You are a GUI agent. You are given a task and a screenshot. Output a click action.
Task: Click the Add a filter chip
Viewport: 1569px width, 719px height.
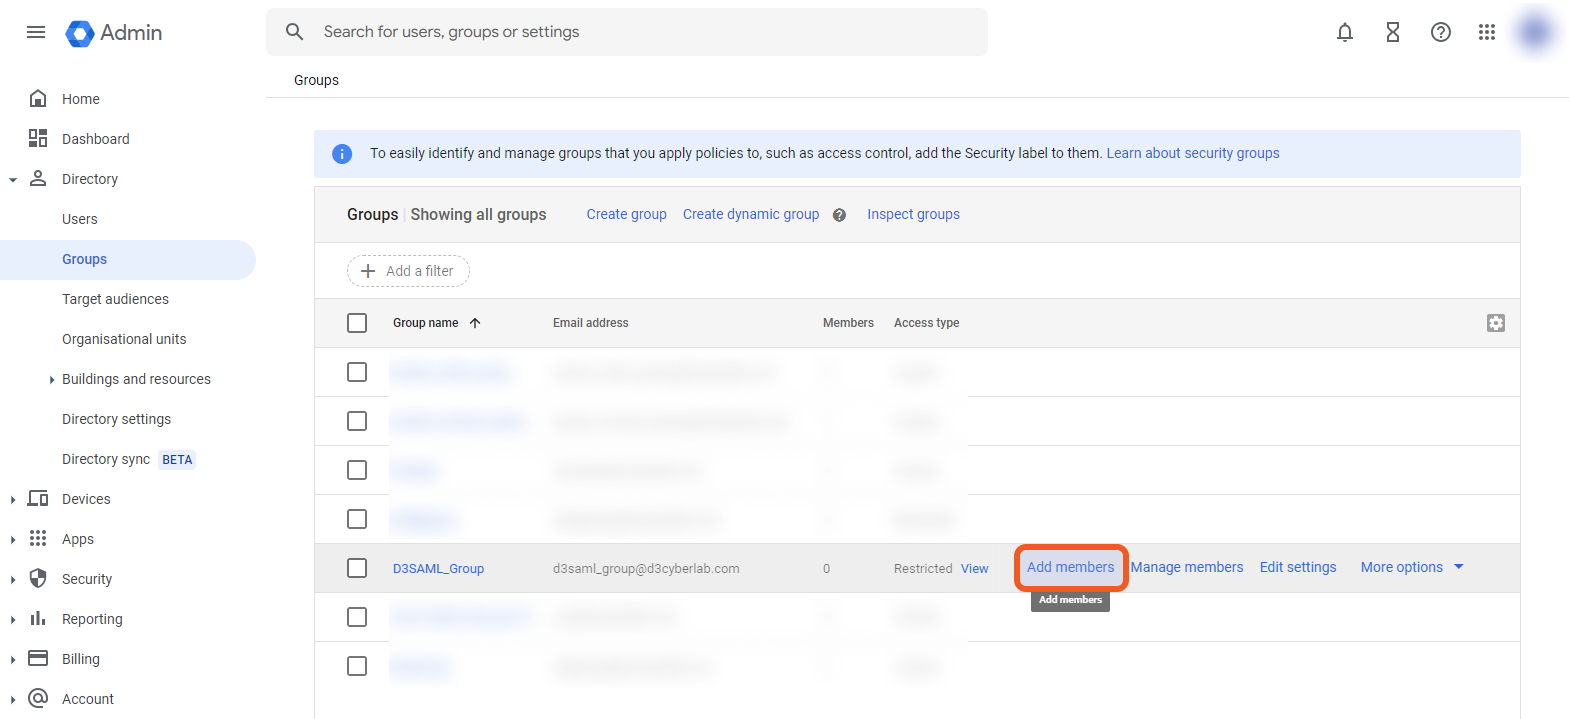coord(408,271)
